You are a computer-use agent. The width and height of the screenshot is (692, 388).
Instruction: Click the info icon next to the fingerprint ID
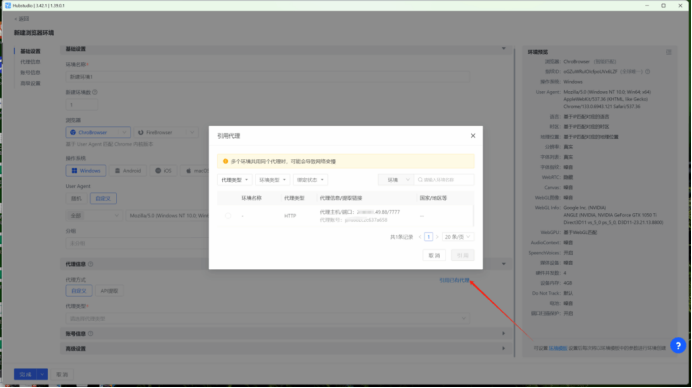(x=647, y=72)
